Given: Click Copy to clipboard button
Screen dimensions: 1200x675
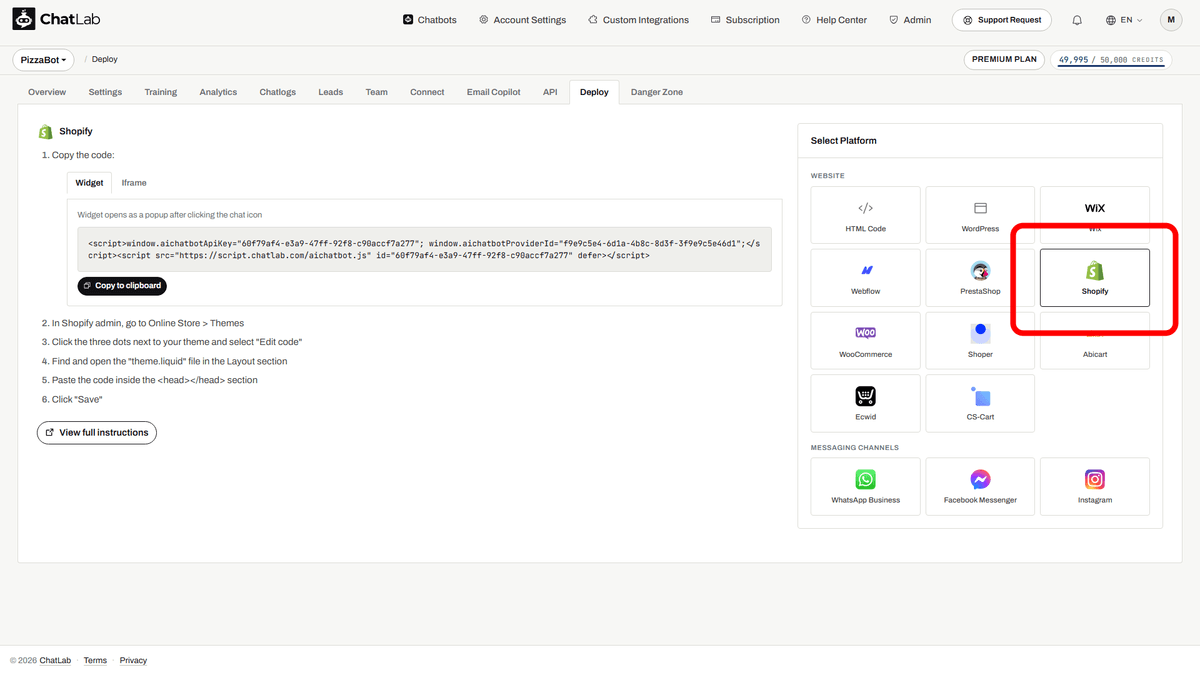Looking at the screenshot, I should (x=122, y=286).
